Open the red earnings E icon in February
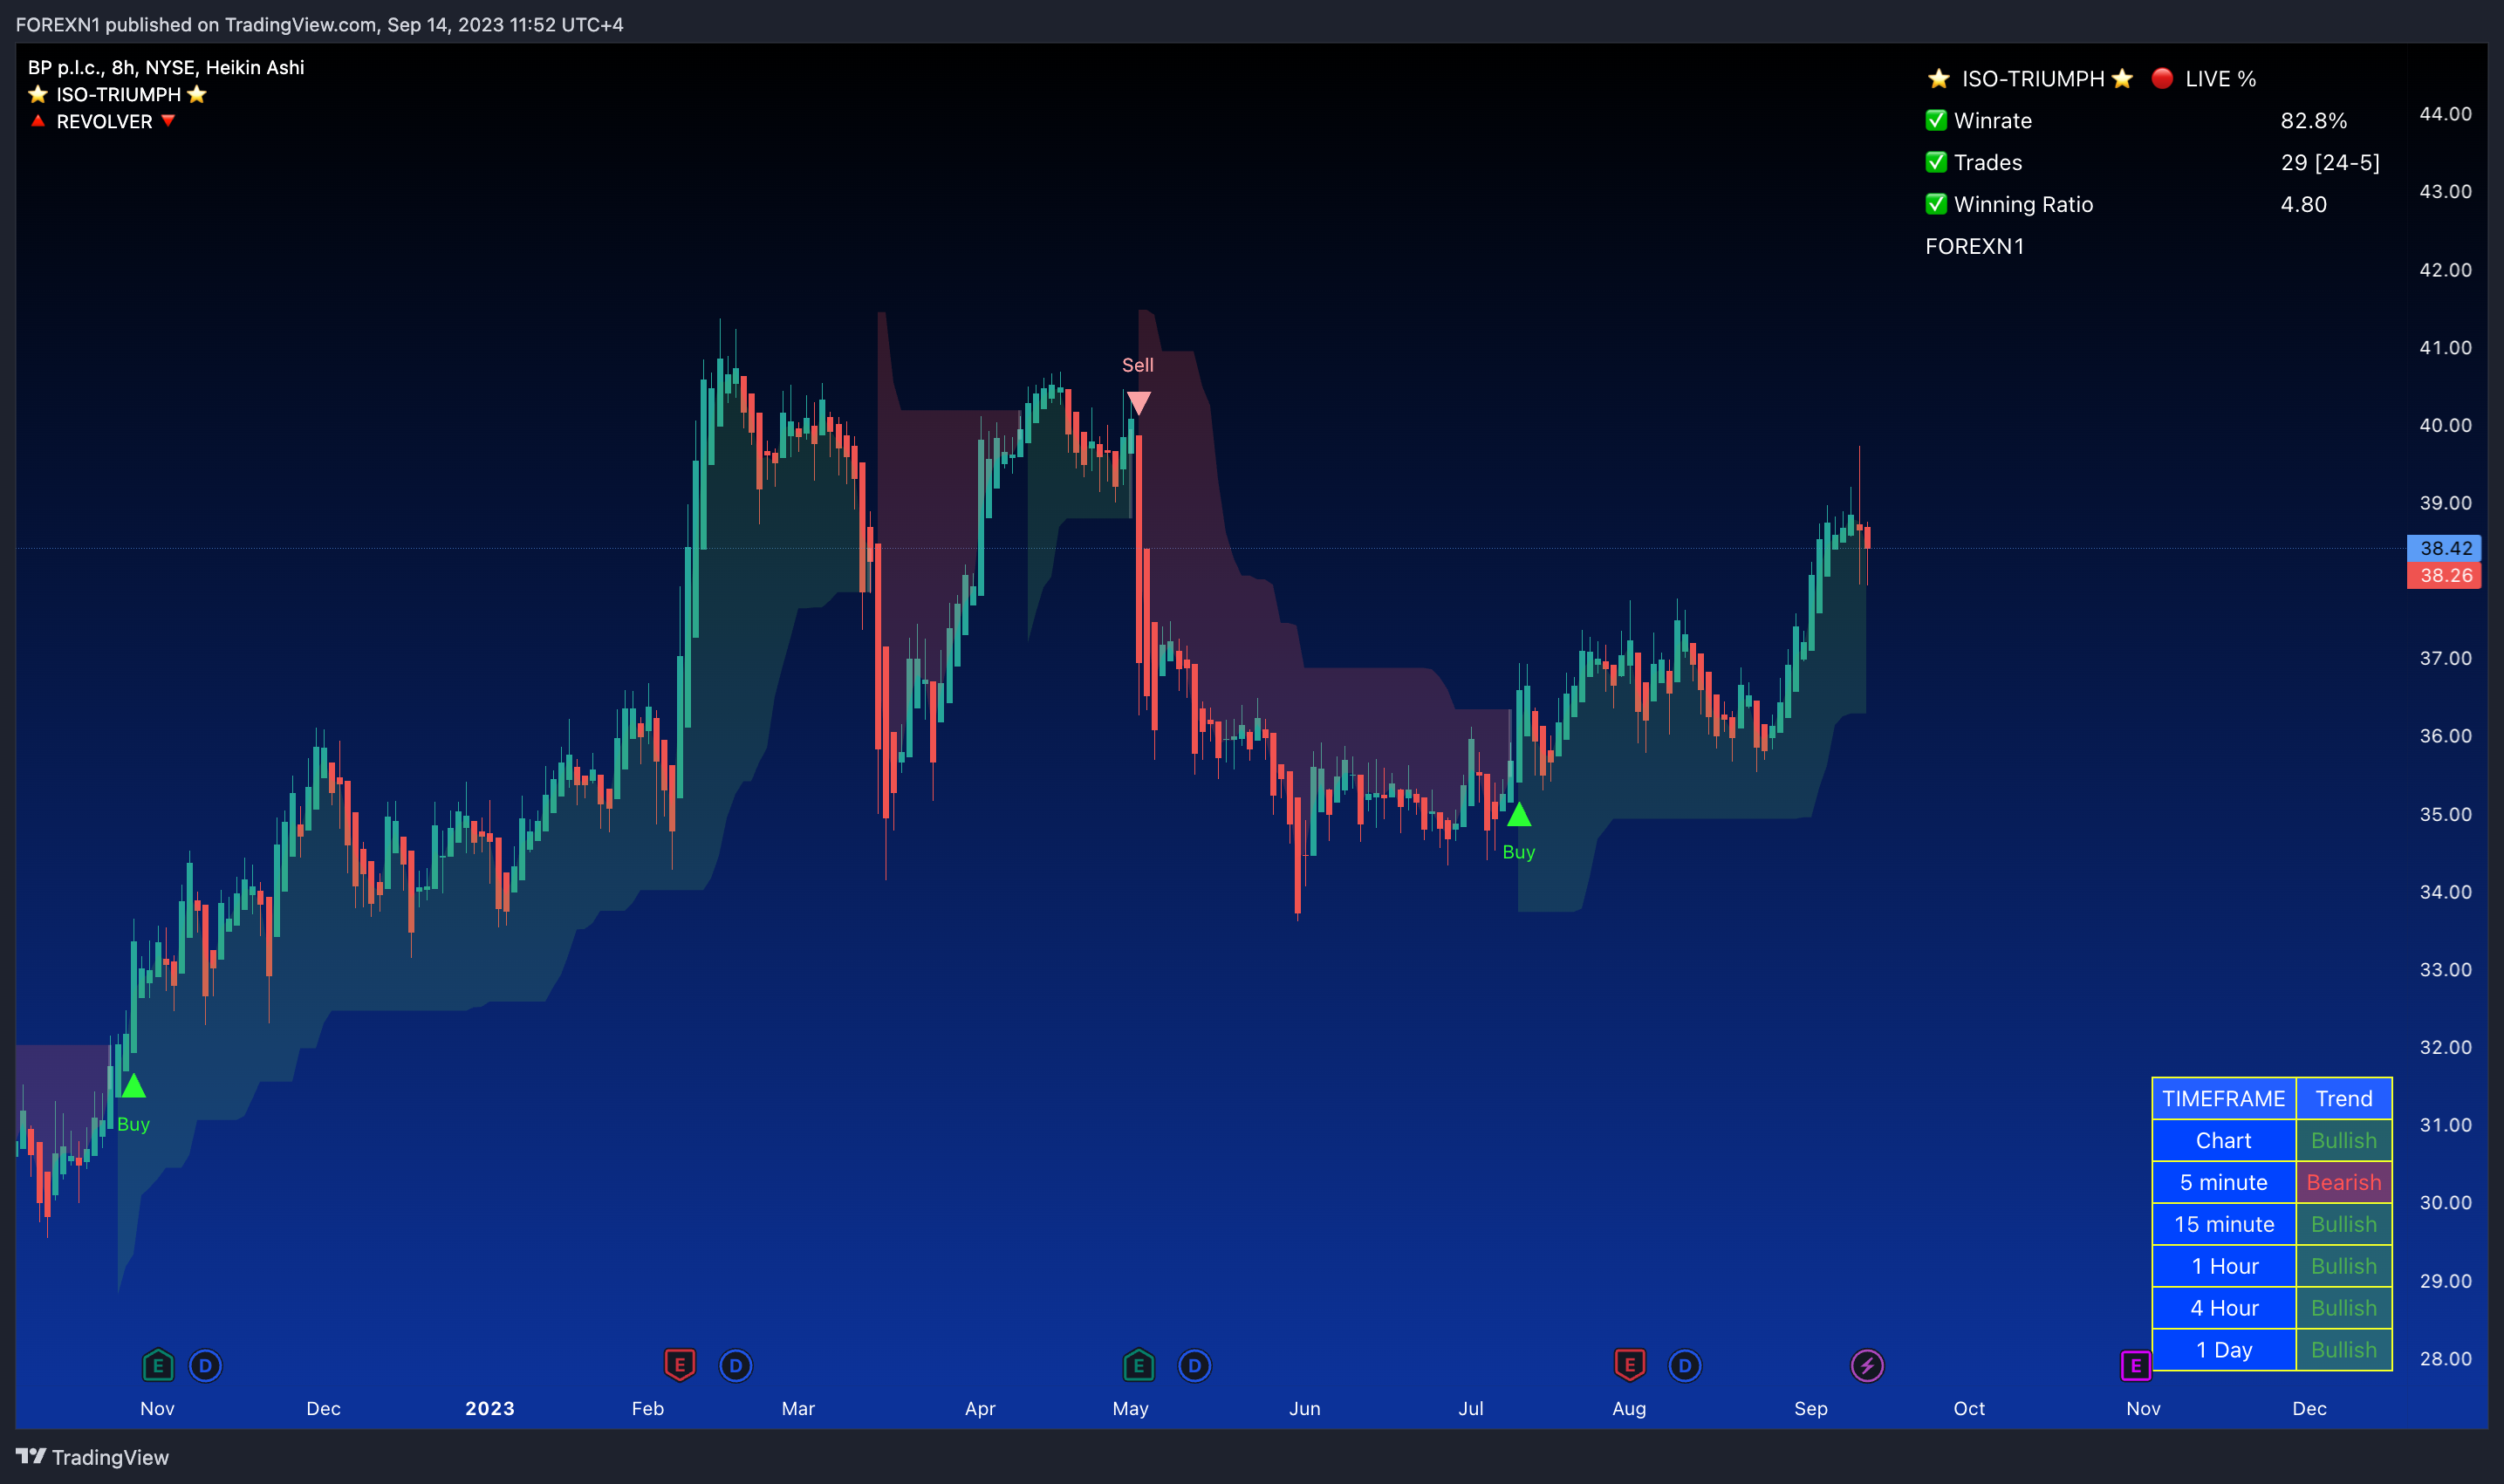The height and width of the screenshot is (1484, 2504). click(x=679, y=1365)
